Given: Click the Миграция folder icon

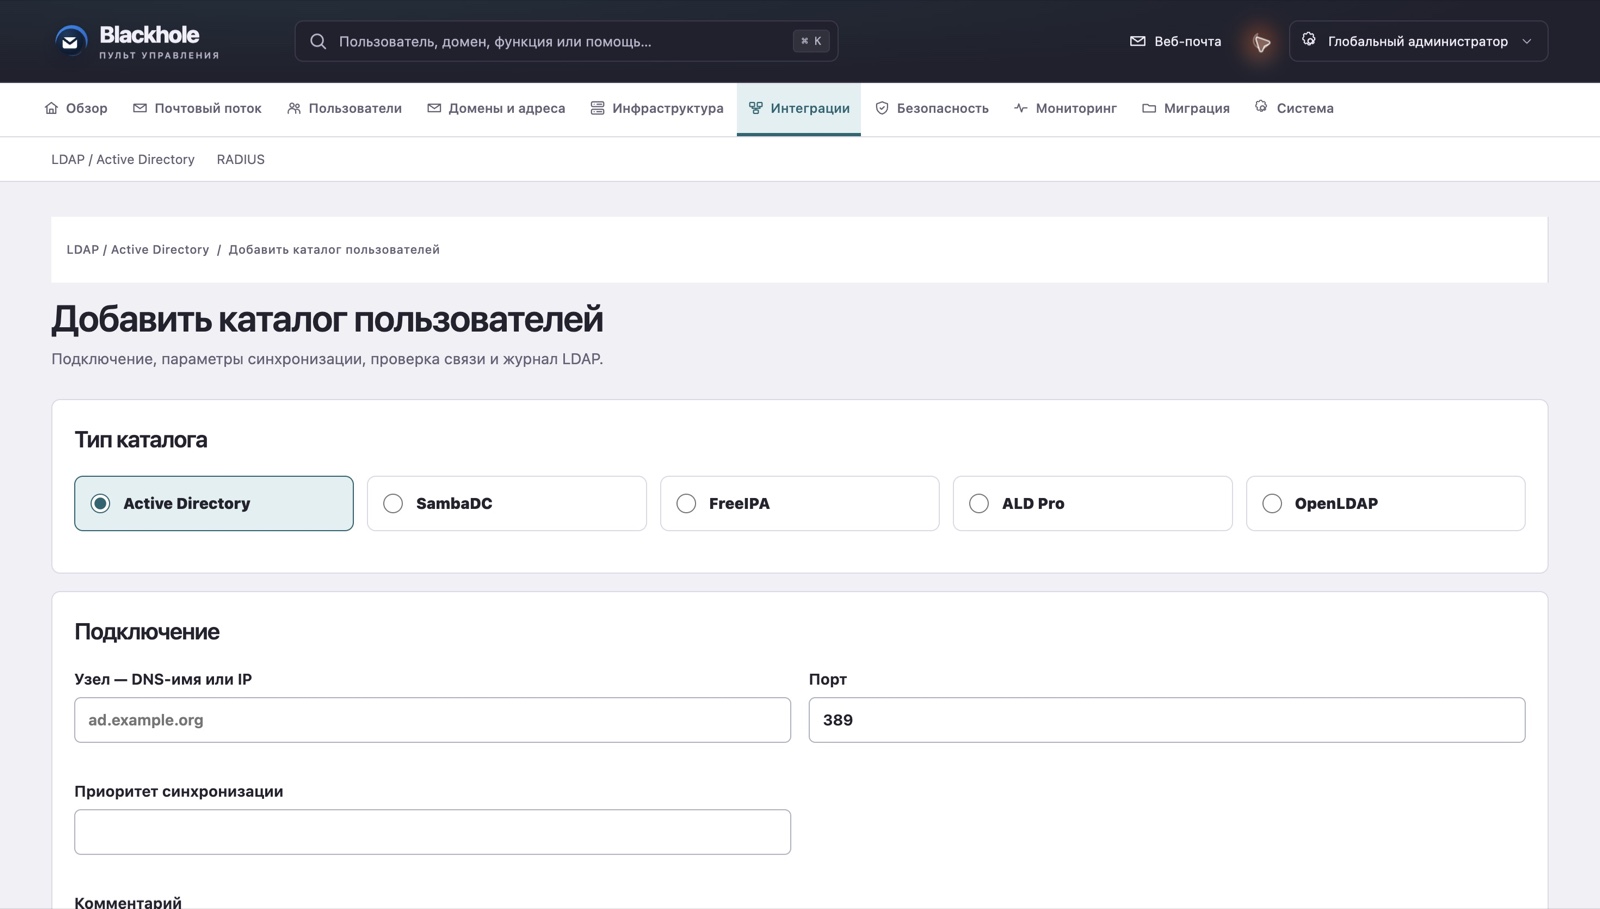Looking at the screenshot, I should click(1149, 108).
